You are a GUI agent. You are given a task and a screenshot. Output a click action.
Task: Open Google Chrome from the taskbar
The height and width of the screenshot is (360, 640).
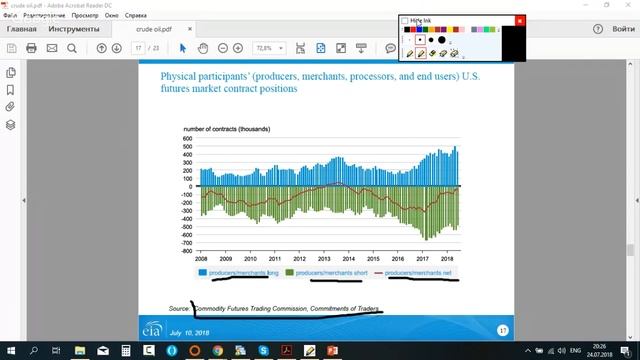[218, 351]
